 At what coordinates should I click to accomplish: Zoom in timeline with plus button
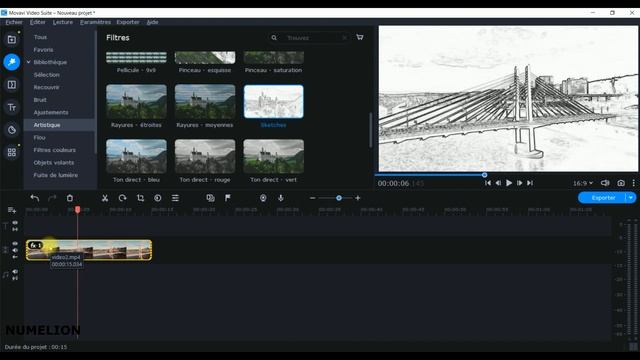pos(358,198)
